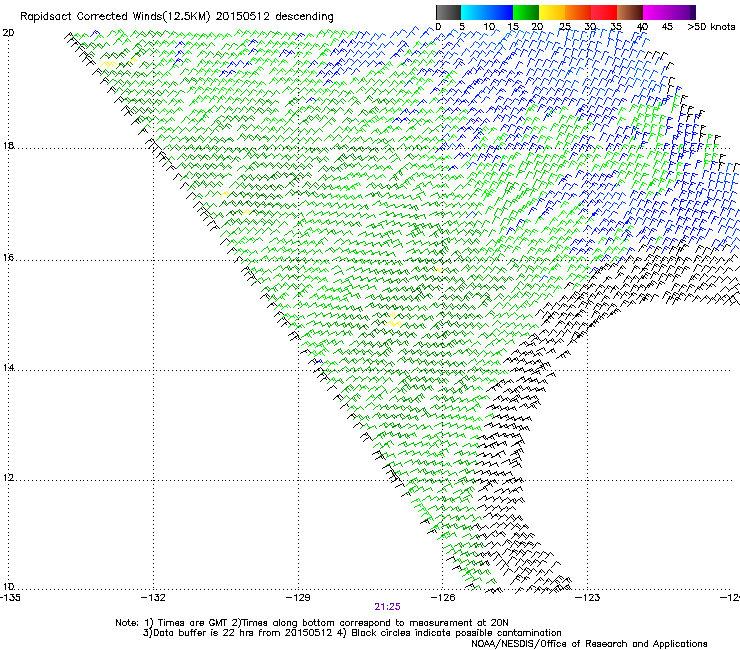Click the NOAA/NESDIS credit text
Viewport: 740px width, 650px height.
point(589,644)
